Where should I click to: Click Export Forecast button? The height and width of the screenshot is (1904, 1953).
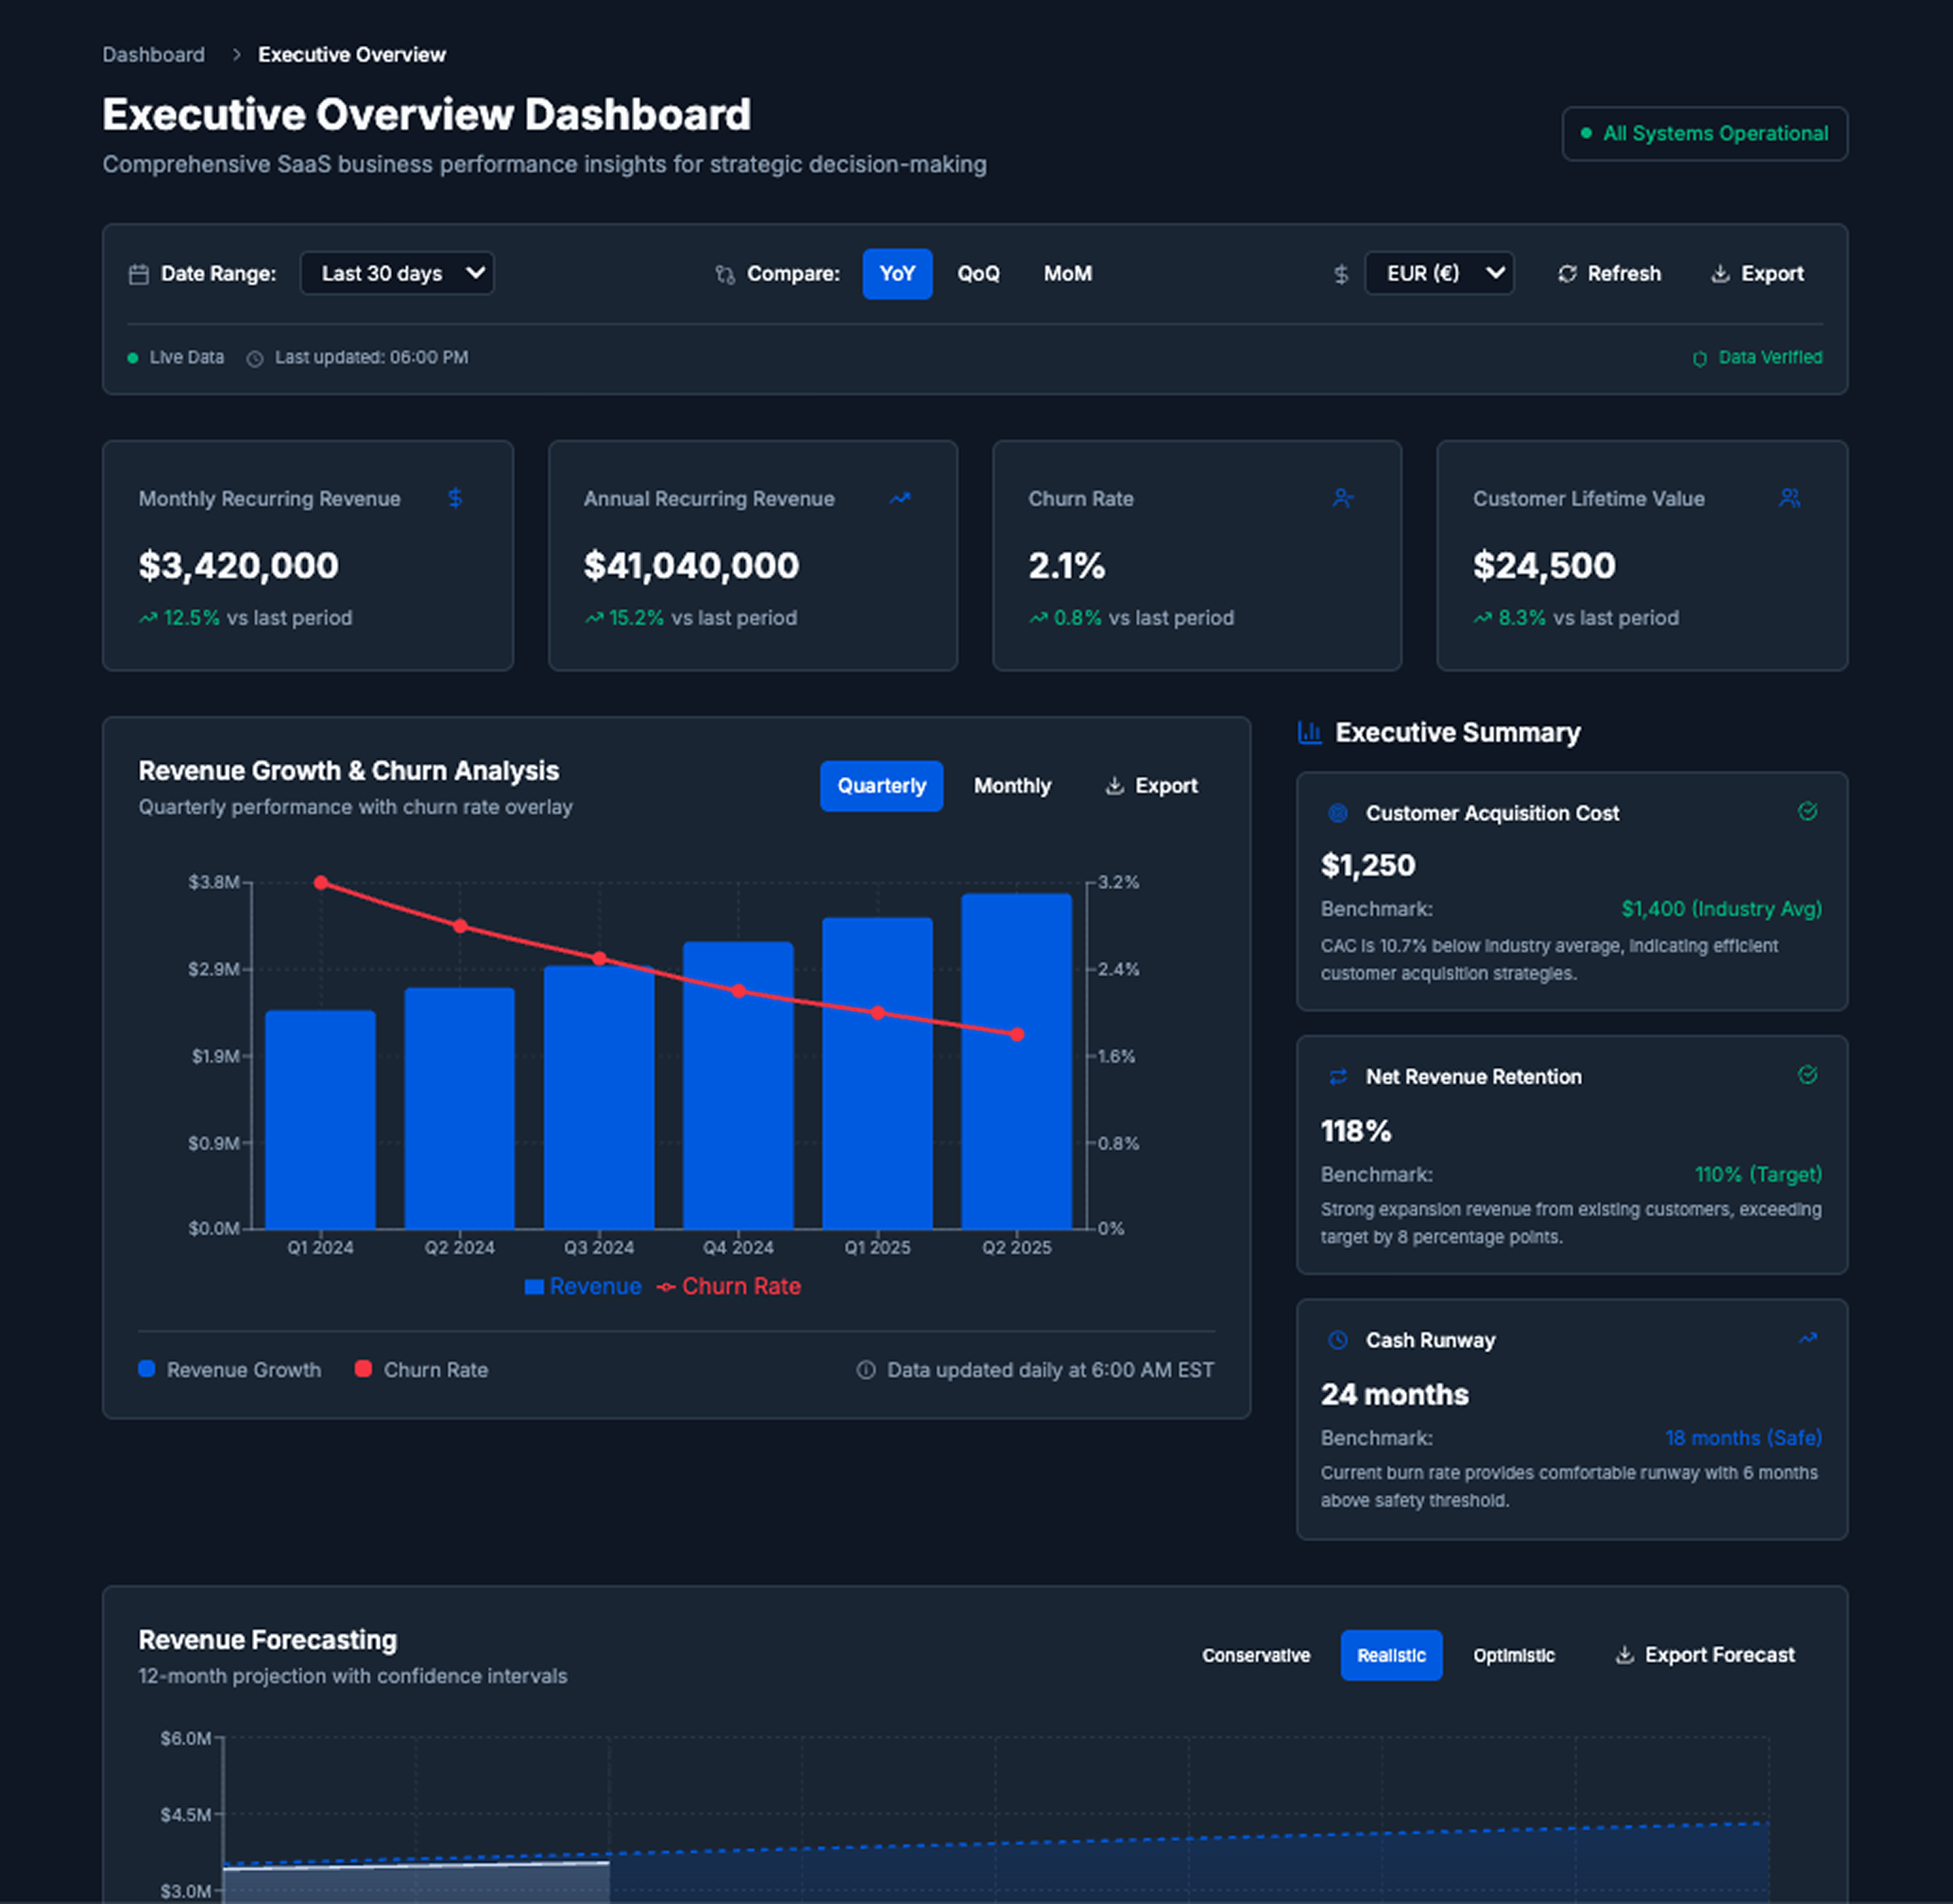(1704, 1655)
